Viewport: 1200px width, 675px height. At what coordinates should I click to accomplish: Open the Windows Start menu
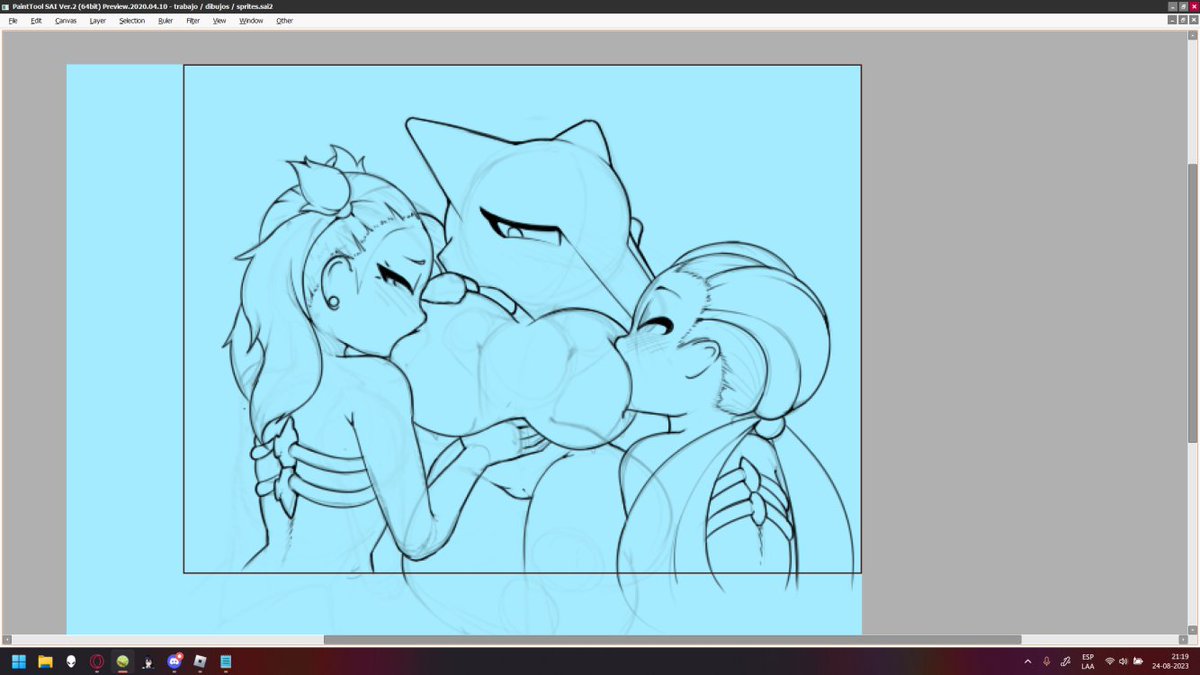18,661
